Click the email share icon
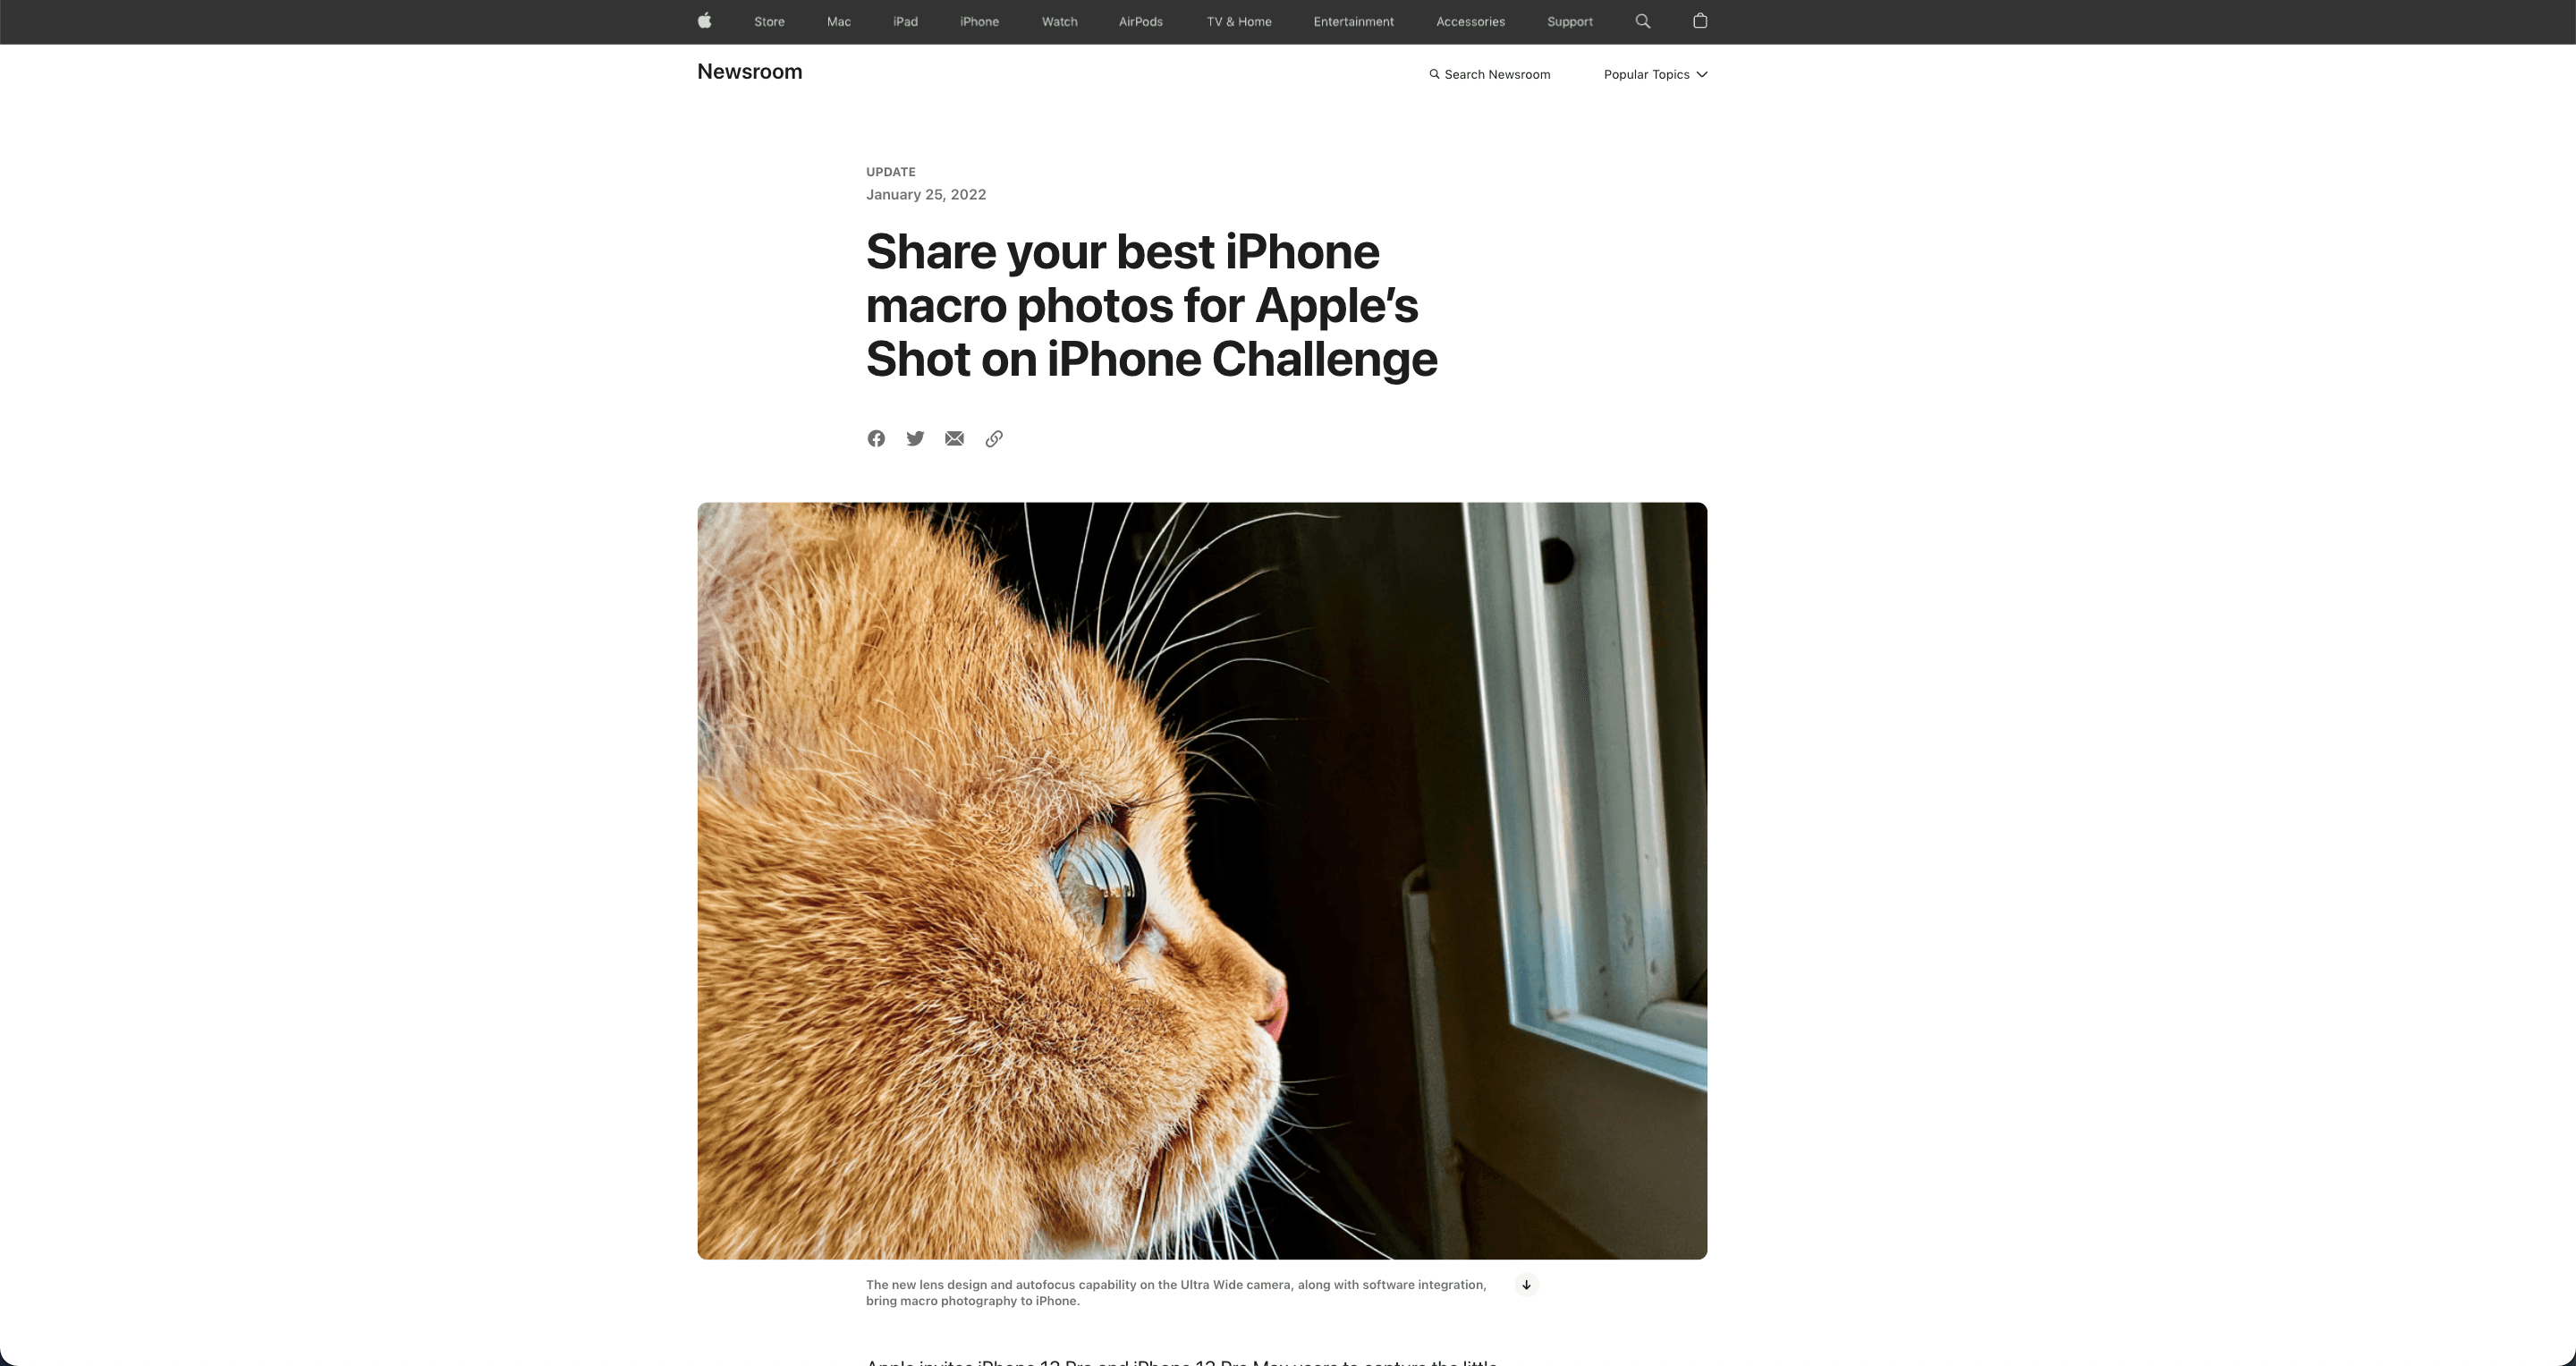Viewport: 2576px width, 1366px height. [954, 439]
